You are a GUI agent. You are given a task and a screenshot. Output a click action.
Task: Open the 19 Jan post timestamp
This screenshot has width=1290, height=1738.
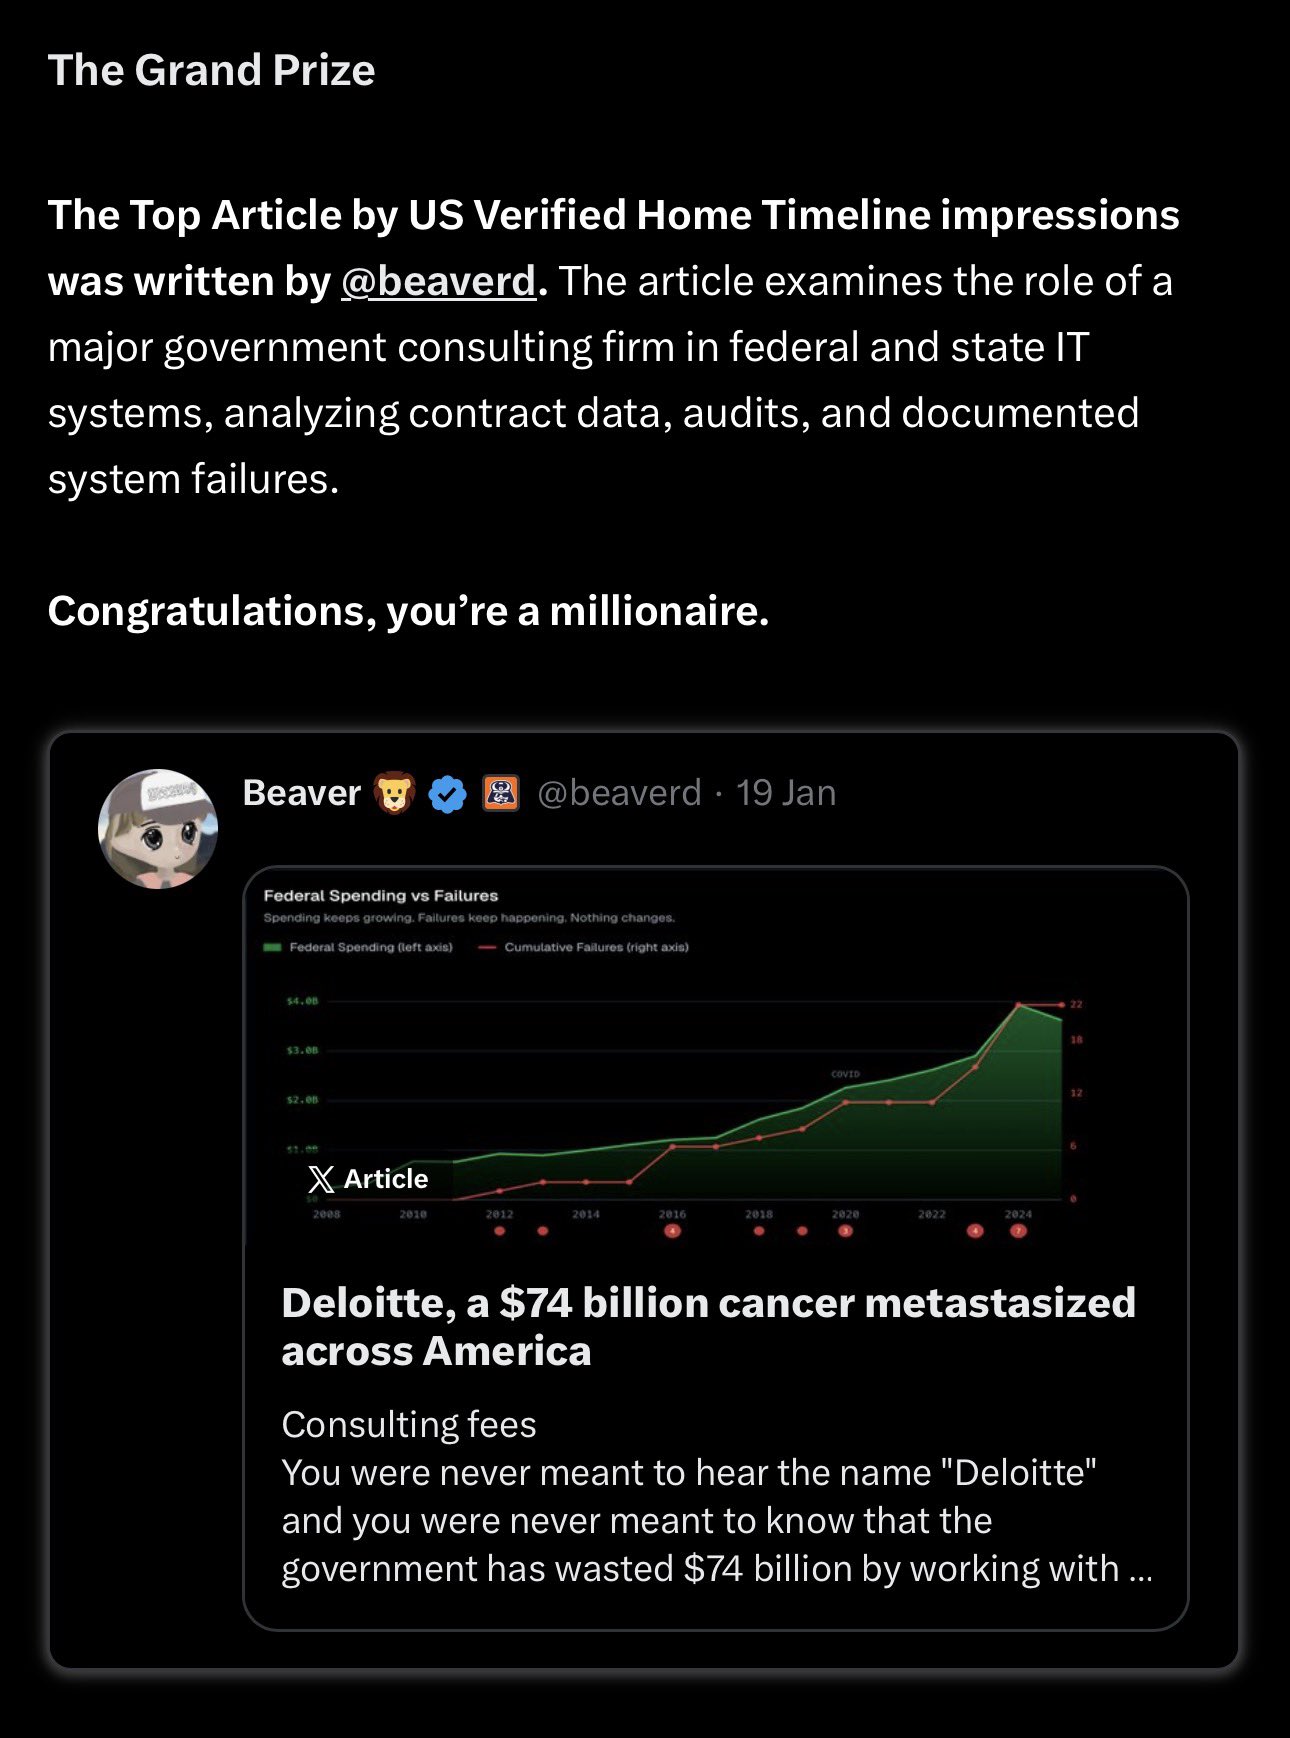786,793
